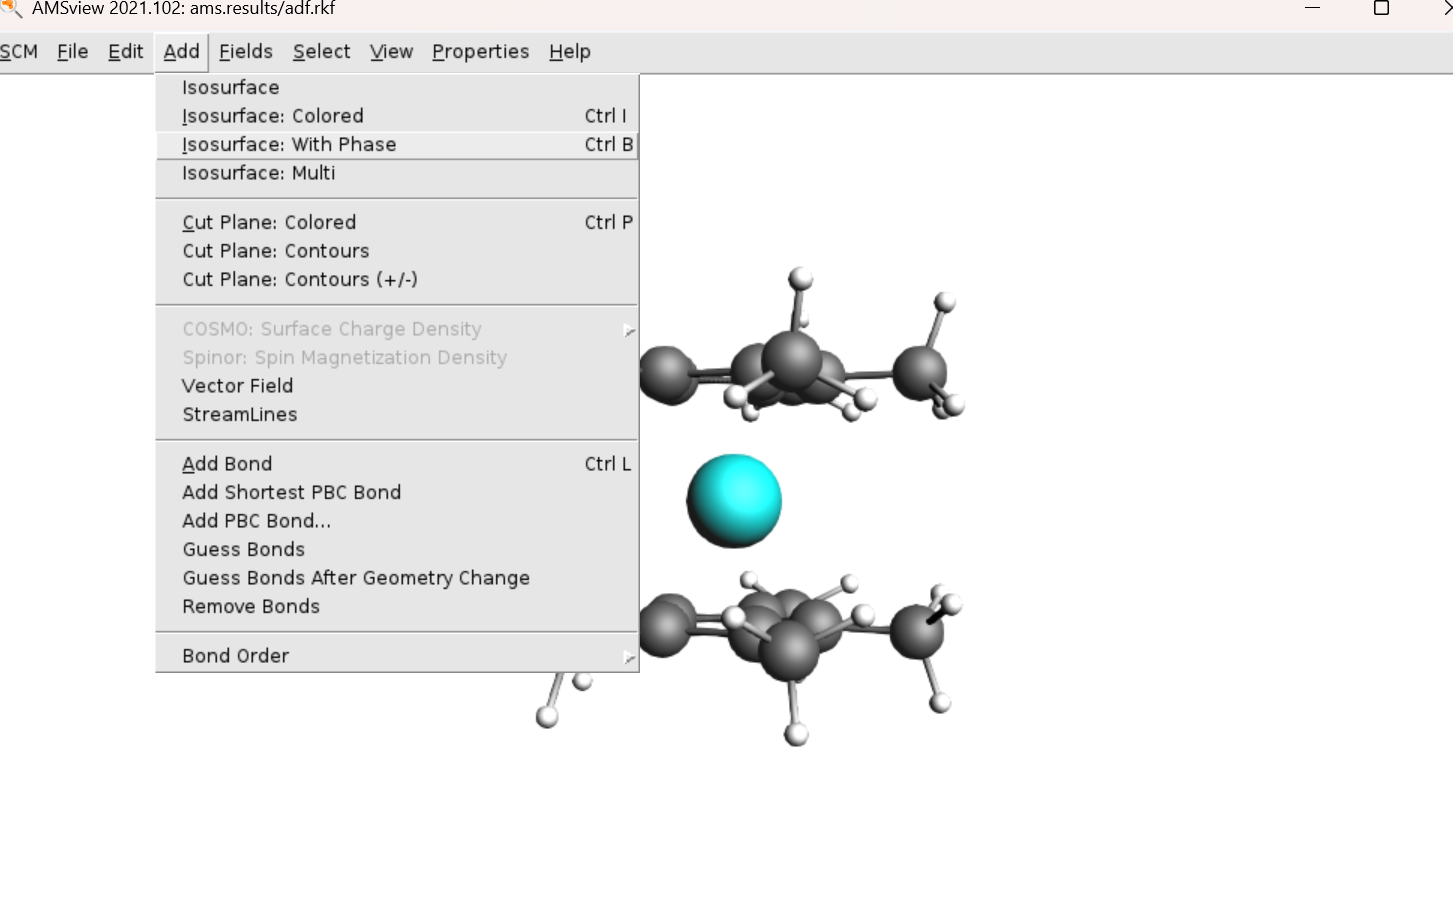
Task: Choose Isosurface: Colored from Add menu
Action: [397, 116]
